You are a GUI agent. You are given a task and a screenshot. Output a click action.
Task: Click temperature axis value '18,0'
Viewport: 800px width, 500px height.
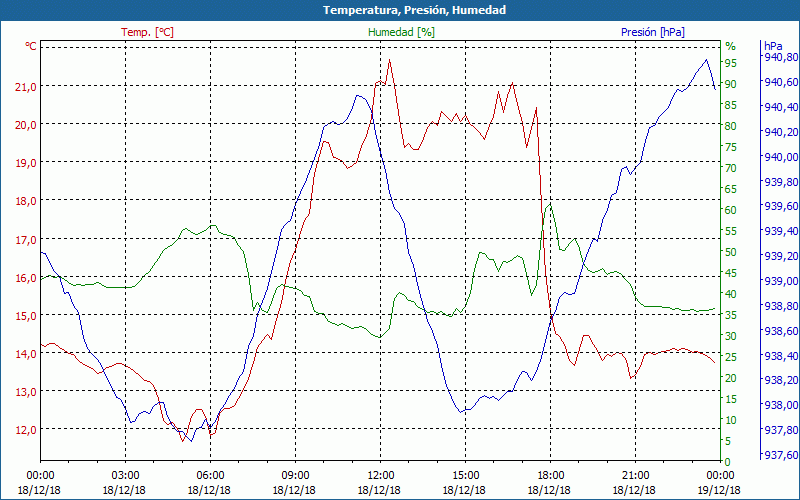point(28,201)
